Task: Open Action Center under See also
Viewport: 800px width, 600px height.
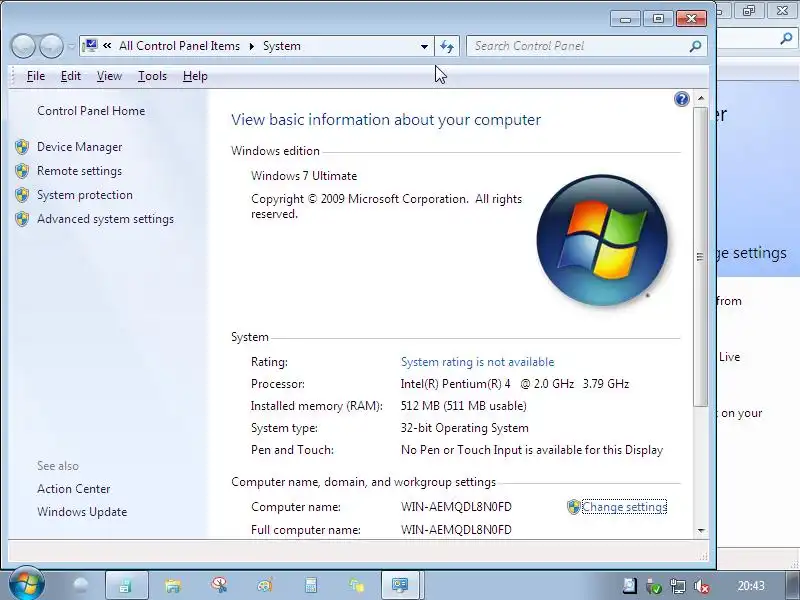Action: (73, 489)
